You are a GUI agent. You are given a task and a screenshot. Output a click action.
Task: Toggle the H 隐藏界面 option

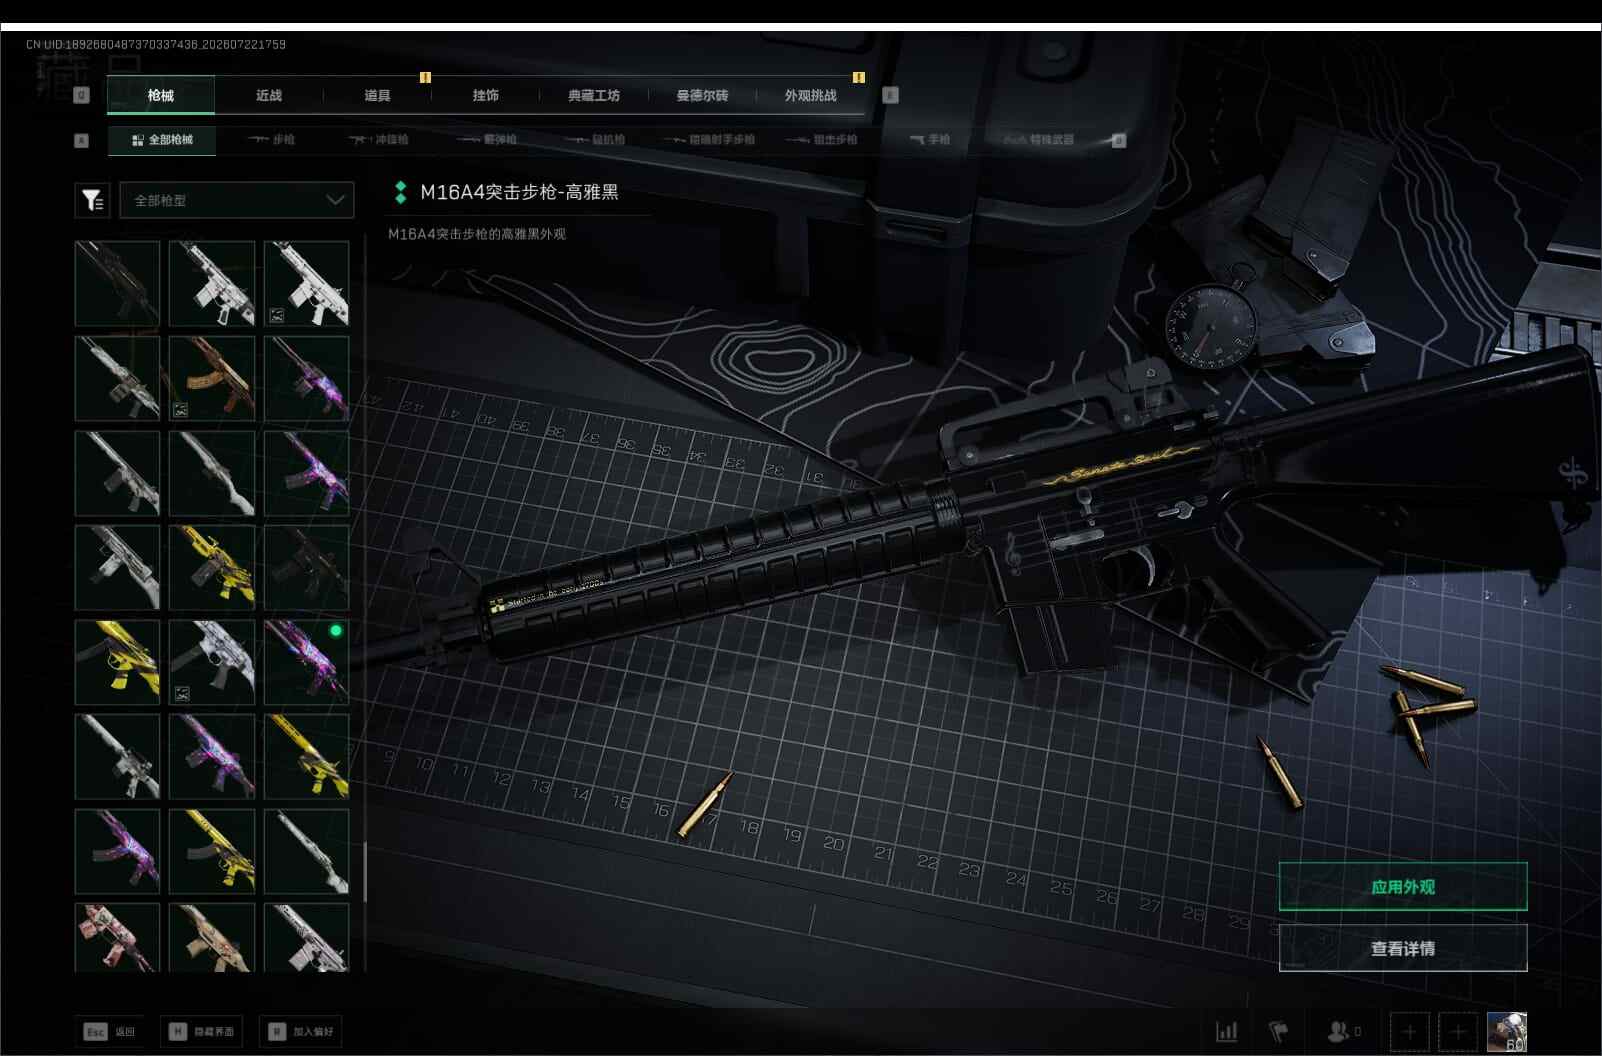tap(201, 1032)
